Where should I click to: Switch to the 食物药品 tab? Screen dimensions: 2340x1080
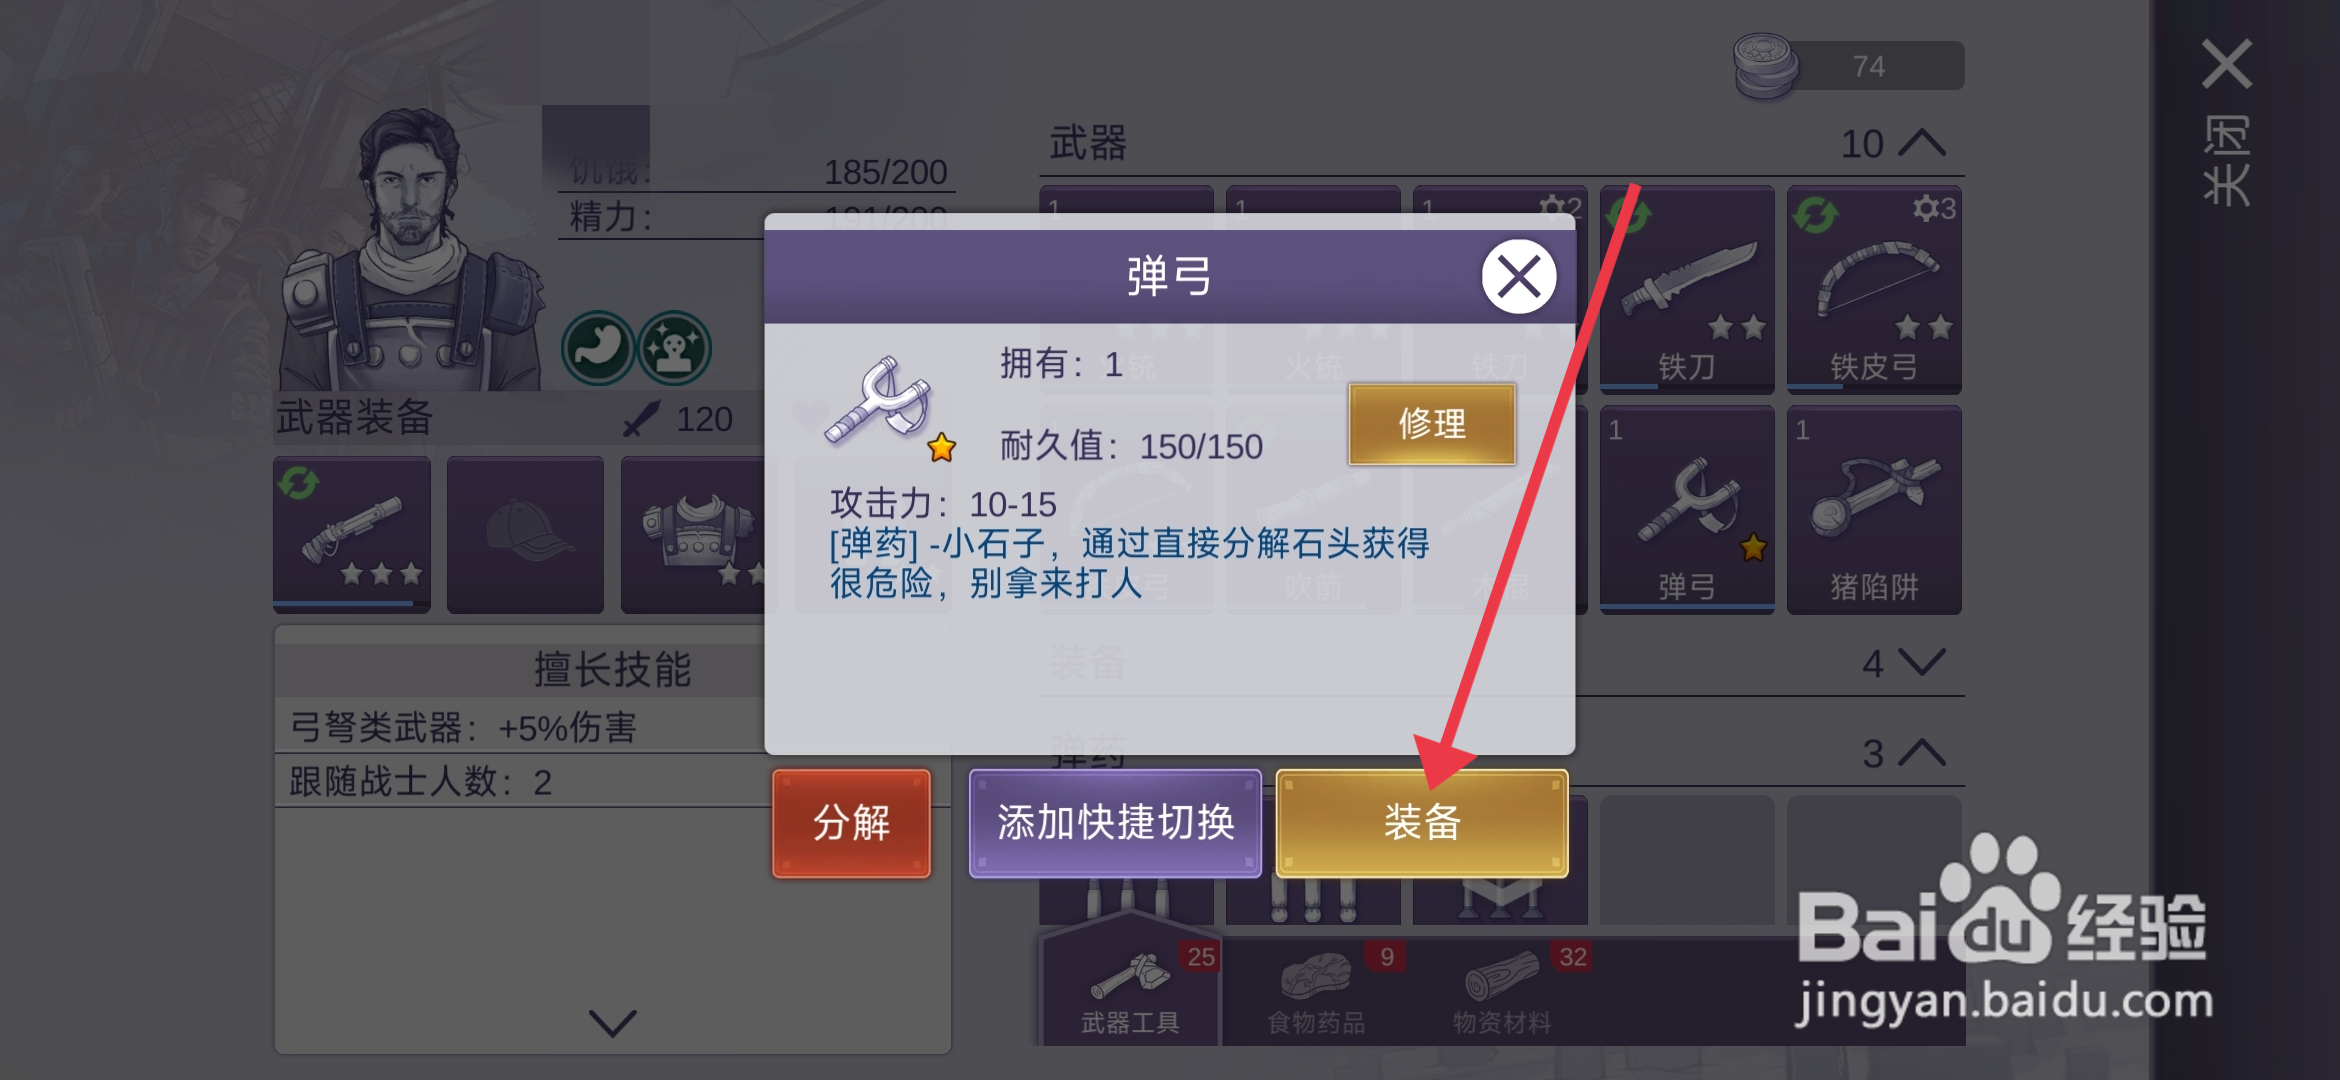1316,989
